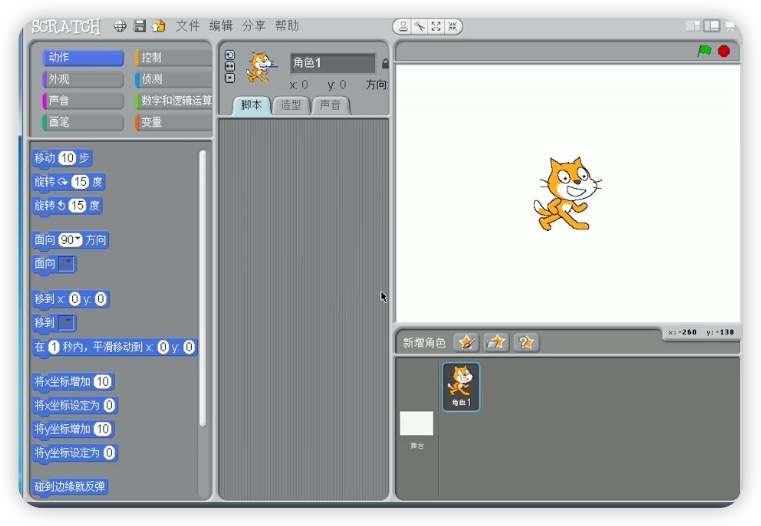This screenshot has width=761, height=526.
Task: Toggle the sprite drag lock icon
Action: 385,64
